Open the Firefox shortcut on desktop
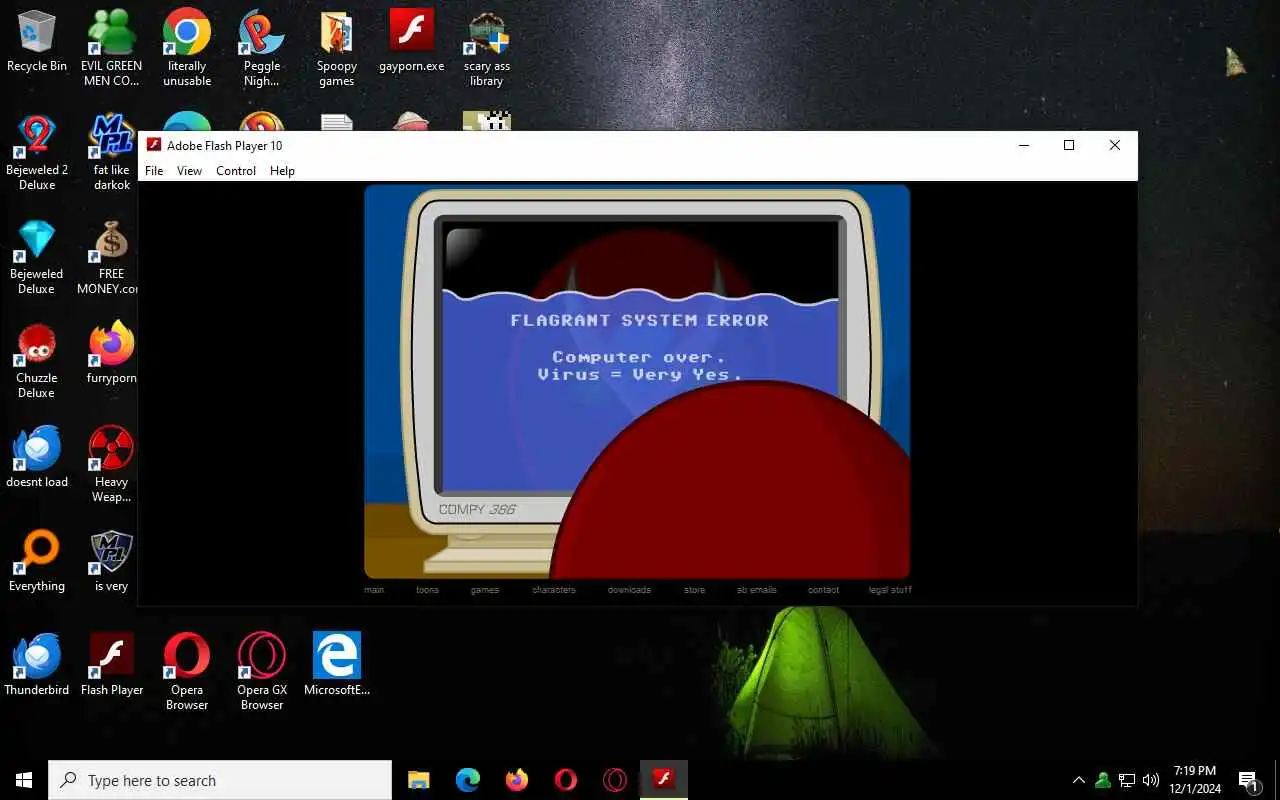Image resolution: width=1280 pixels, height=800 pixels. (112, 352)
